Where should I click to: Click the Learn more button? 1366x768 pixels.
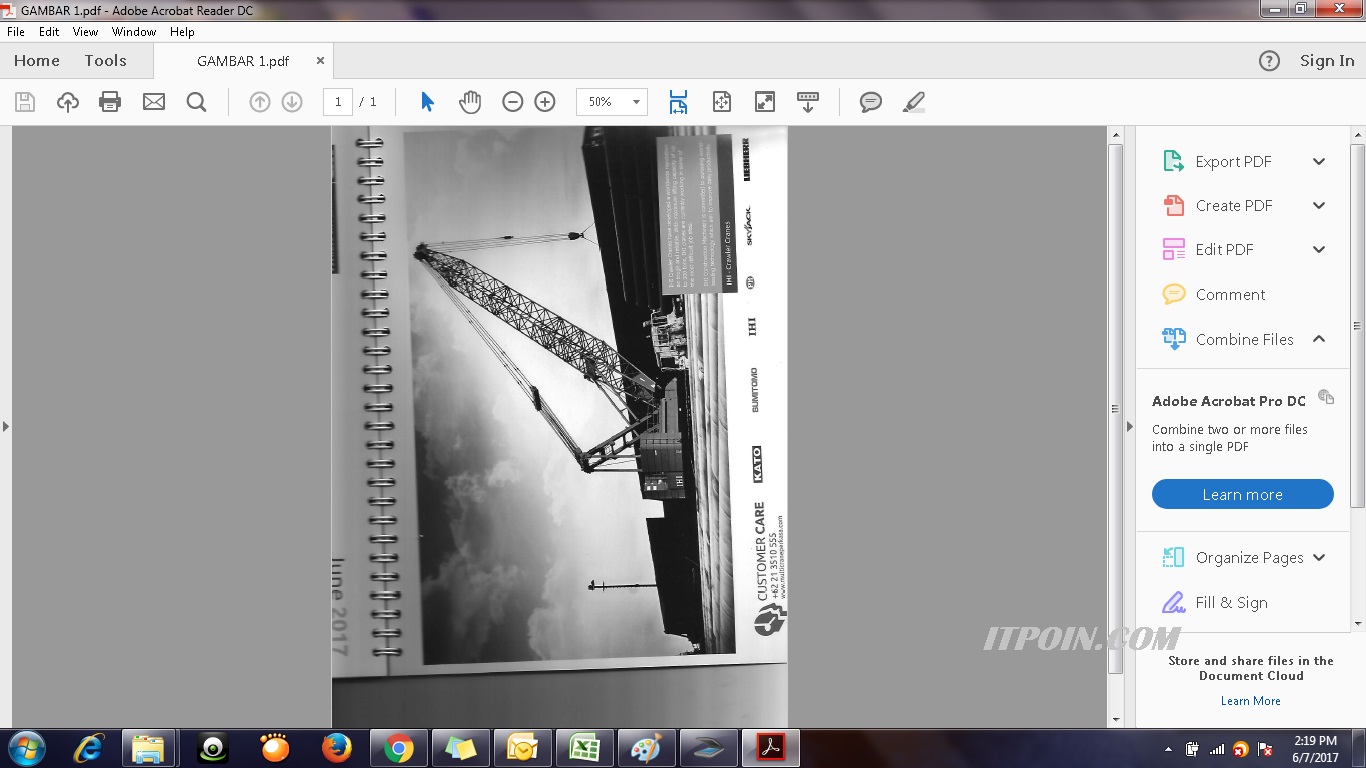click(1242, 494)
